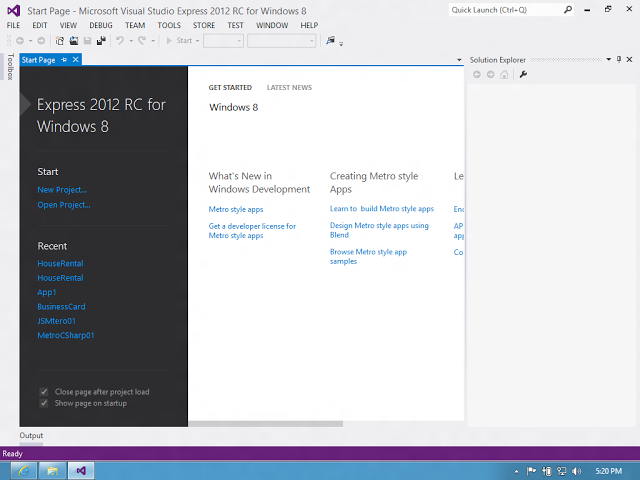Open the Undo history dropdown arrow
Screen dimensions: 640x480
coord(131,41)
